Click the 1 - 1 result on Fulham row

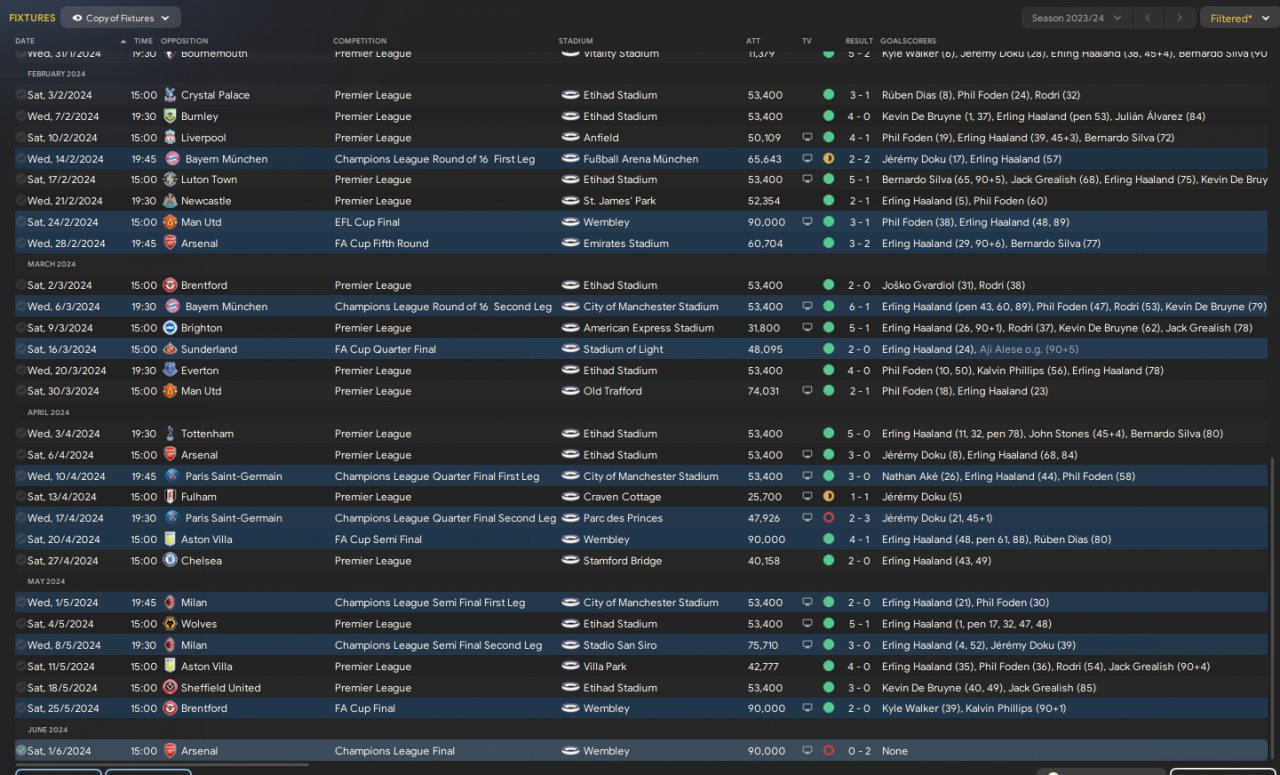[859, 497]
